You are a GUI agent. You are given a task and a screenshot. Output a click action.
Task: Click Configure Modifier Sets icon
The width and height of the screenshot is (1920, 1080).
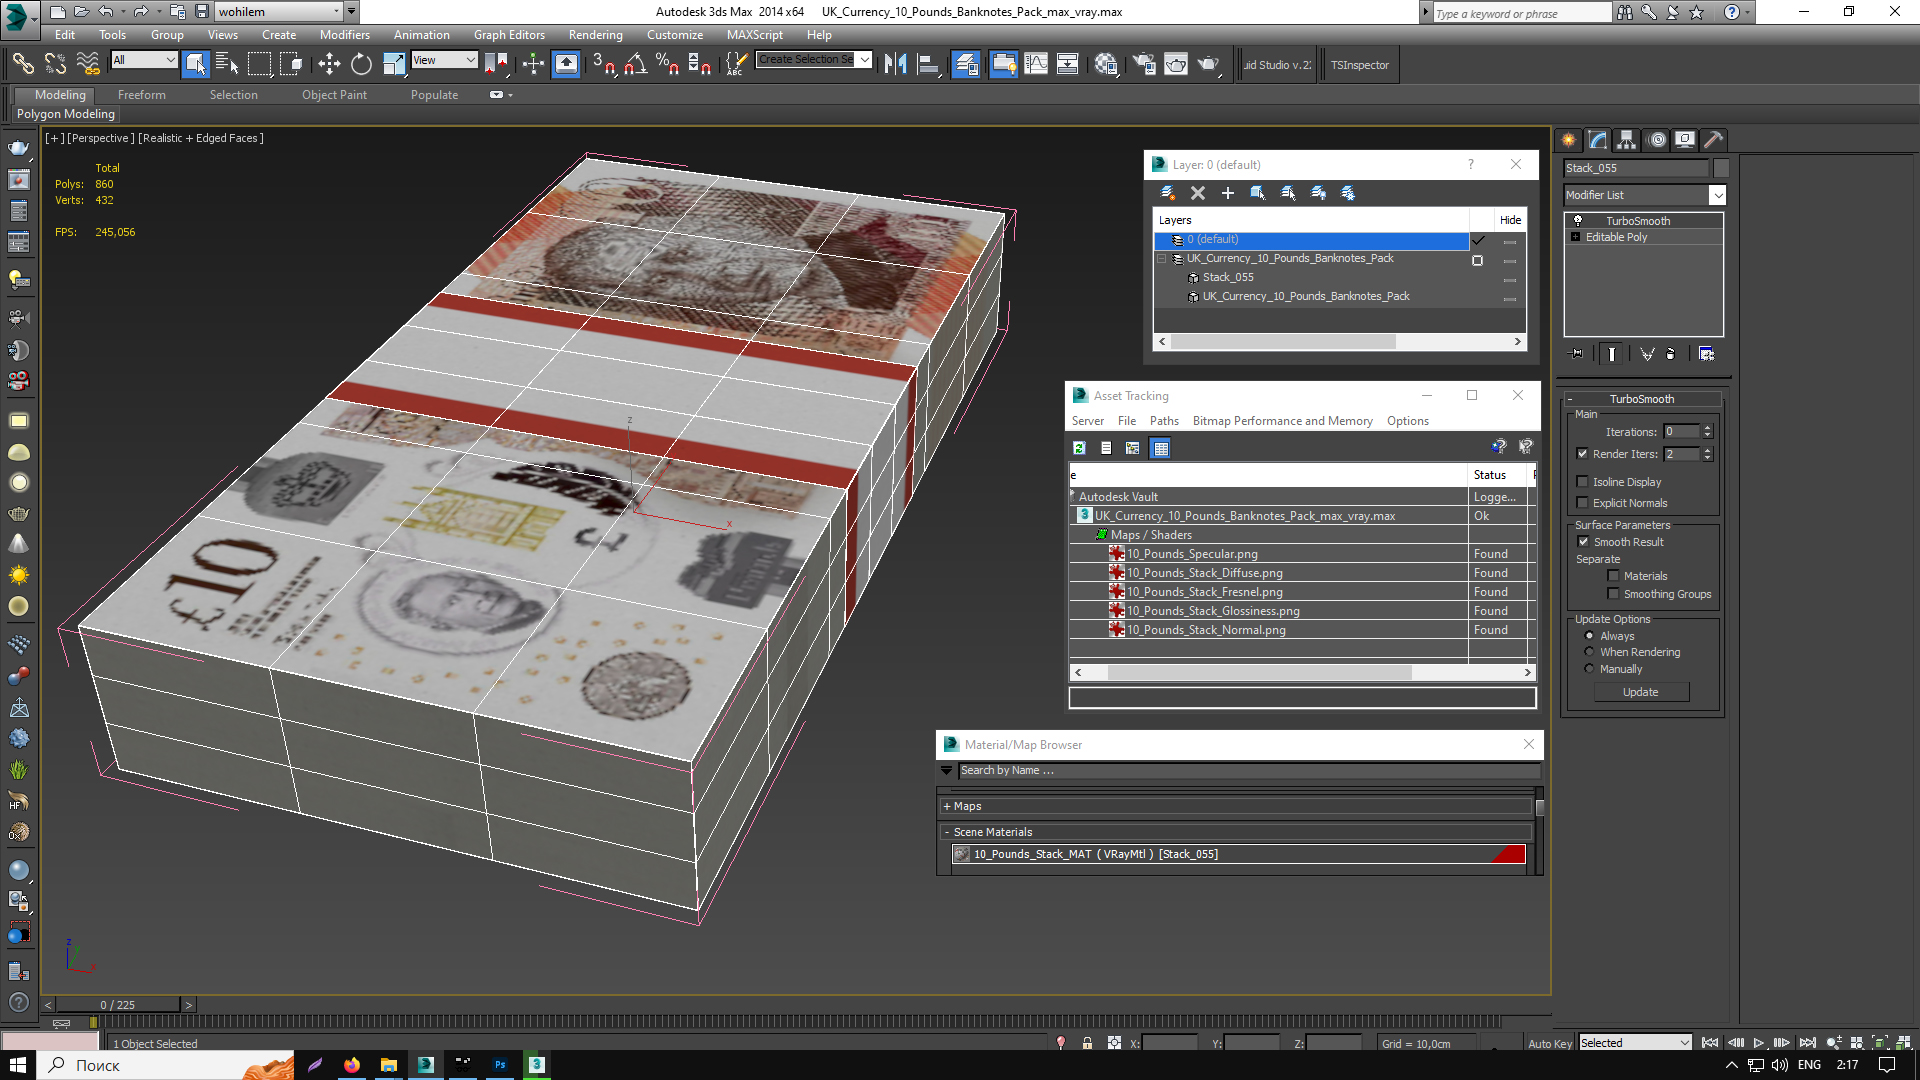tap(1706, 354)
